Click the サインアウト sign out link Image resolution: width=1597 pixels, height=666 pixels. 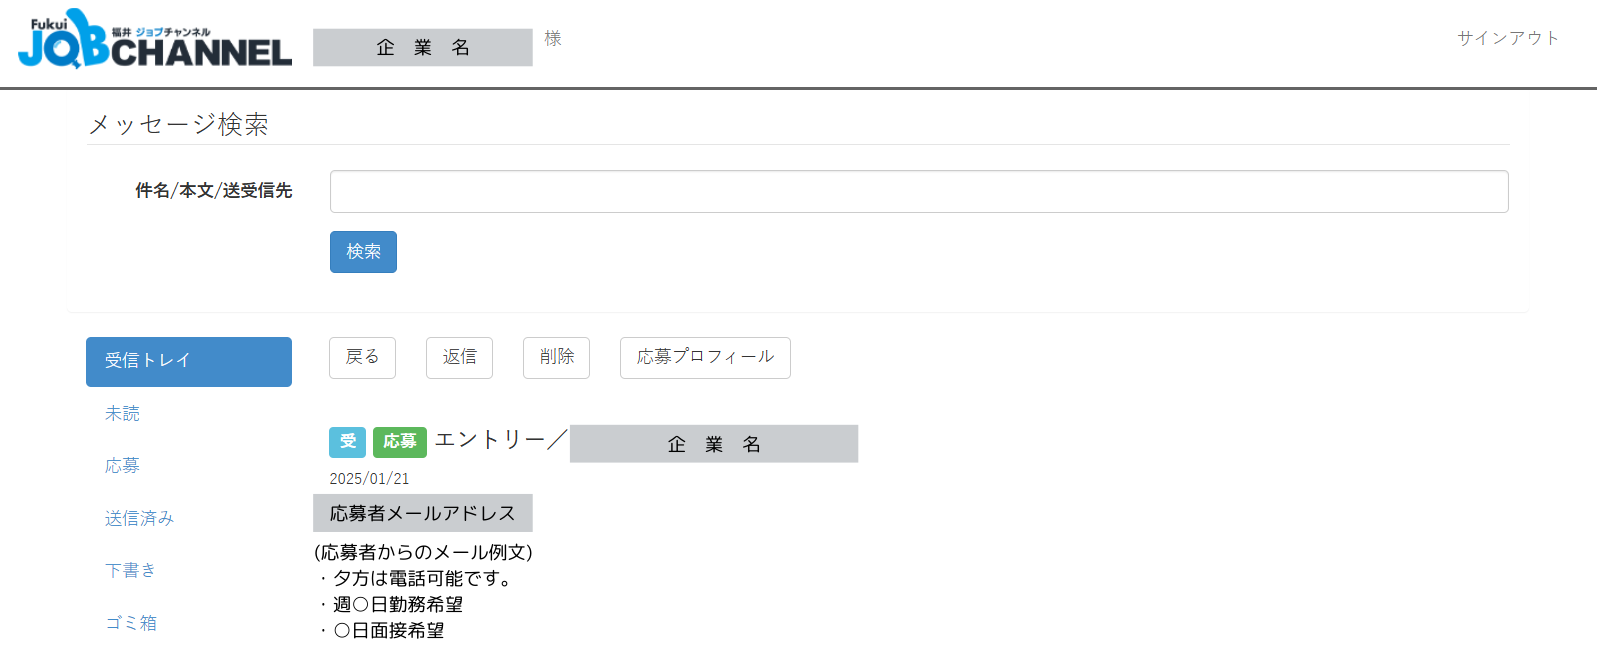point(1508,38)
